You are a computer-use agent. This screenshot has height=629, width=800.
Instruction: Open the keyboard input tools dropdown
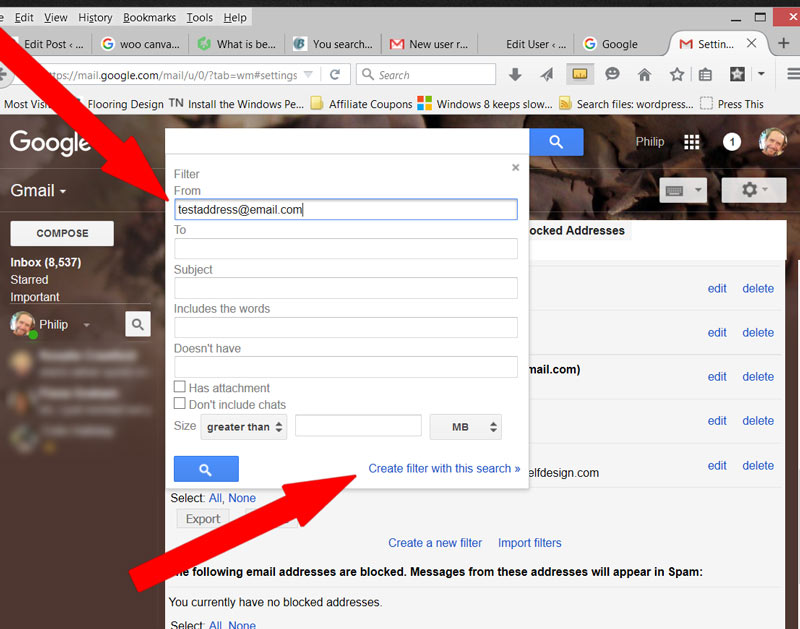683,190
